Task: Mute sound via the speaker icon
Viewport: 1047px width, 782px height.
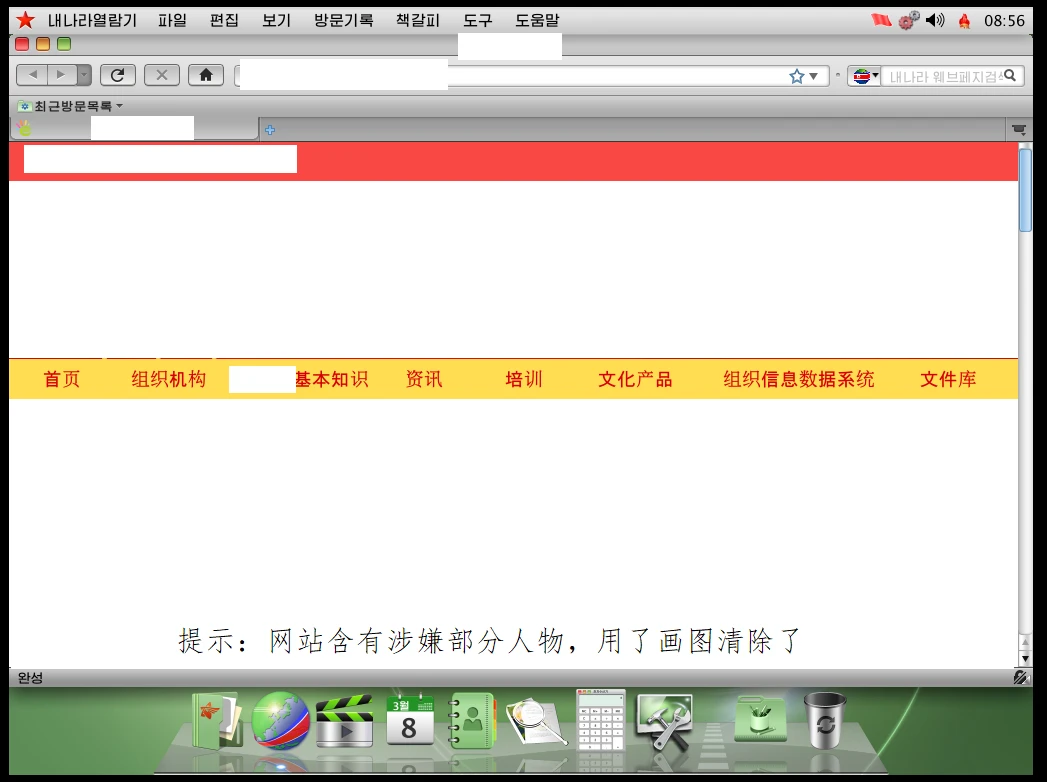Action: pyautogui.click(x=935, y=20)
